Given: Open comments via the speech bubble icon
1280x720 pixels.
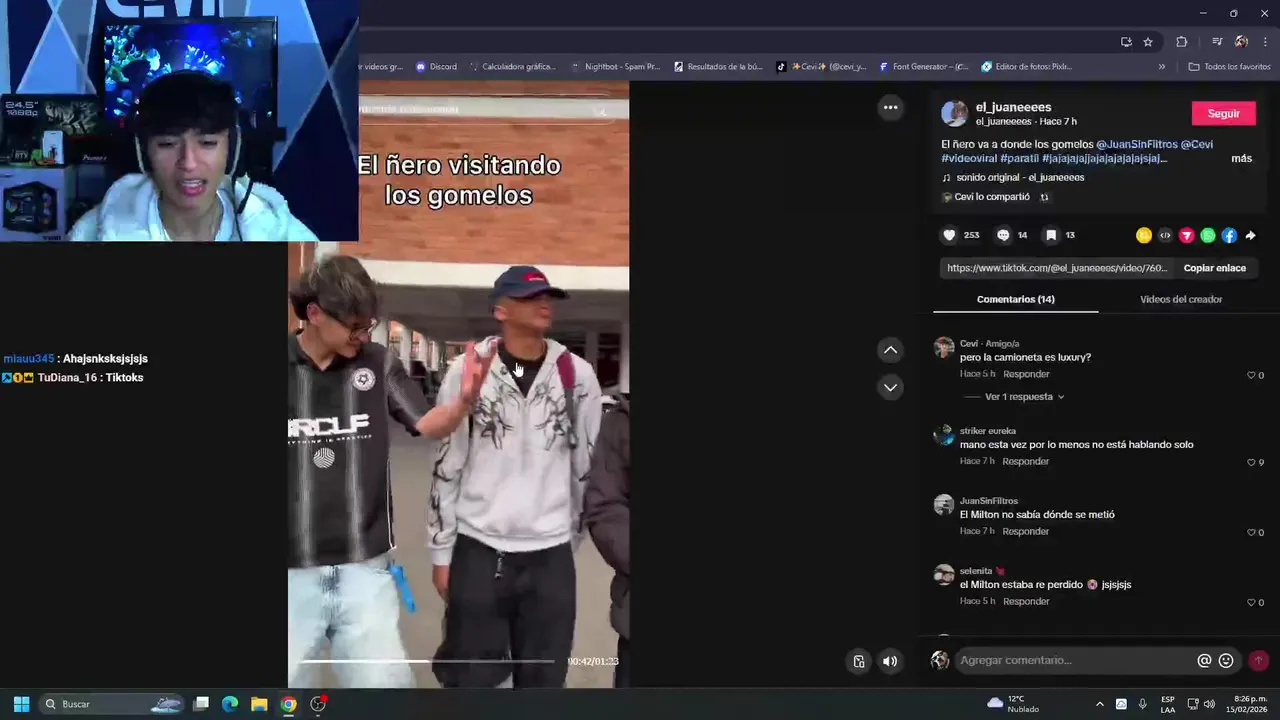Looking at the screenshot, I should (x=1003, y=235).
